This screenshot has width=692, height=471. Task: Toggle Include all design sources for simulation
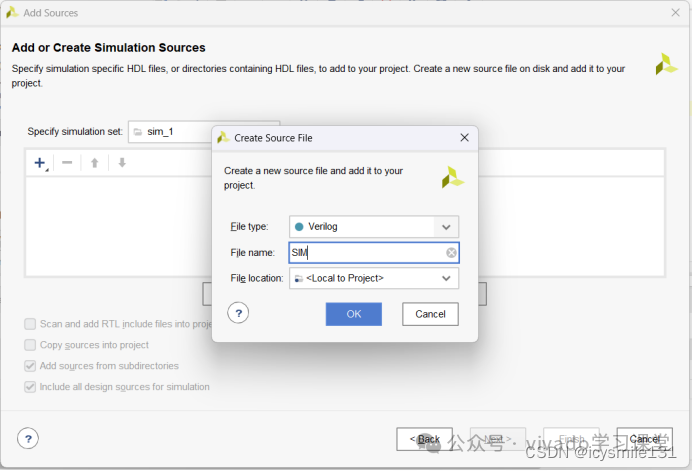tap(30, 387)
